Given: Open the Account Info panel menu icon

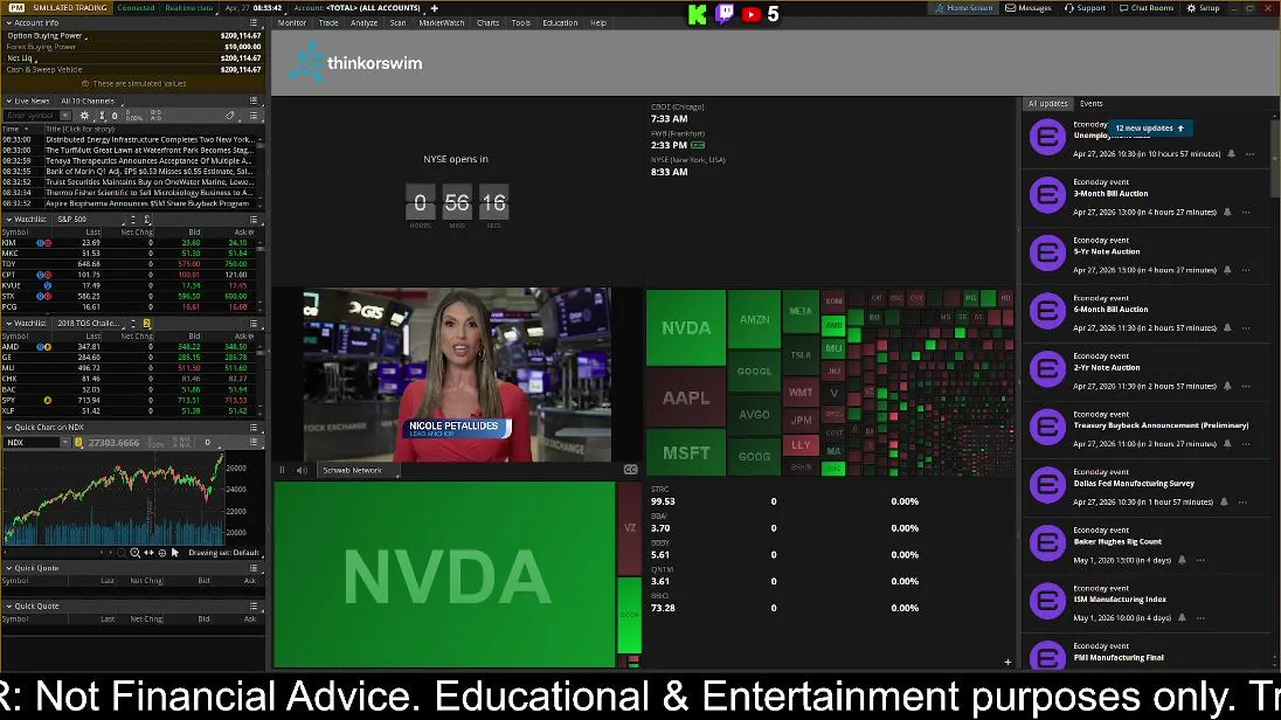Looking at the screenshot, I should click(254, 22).
